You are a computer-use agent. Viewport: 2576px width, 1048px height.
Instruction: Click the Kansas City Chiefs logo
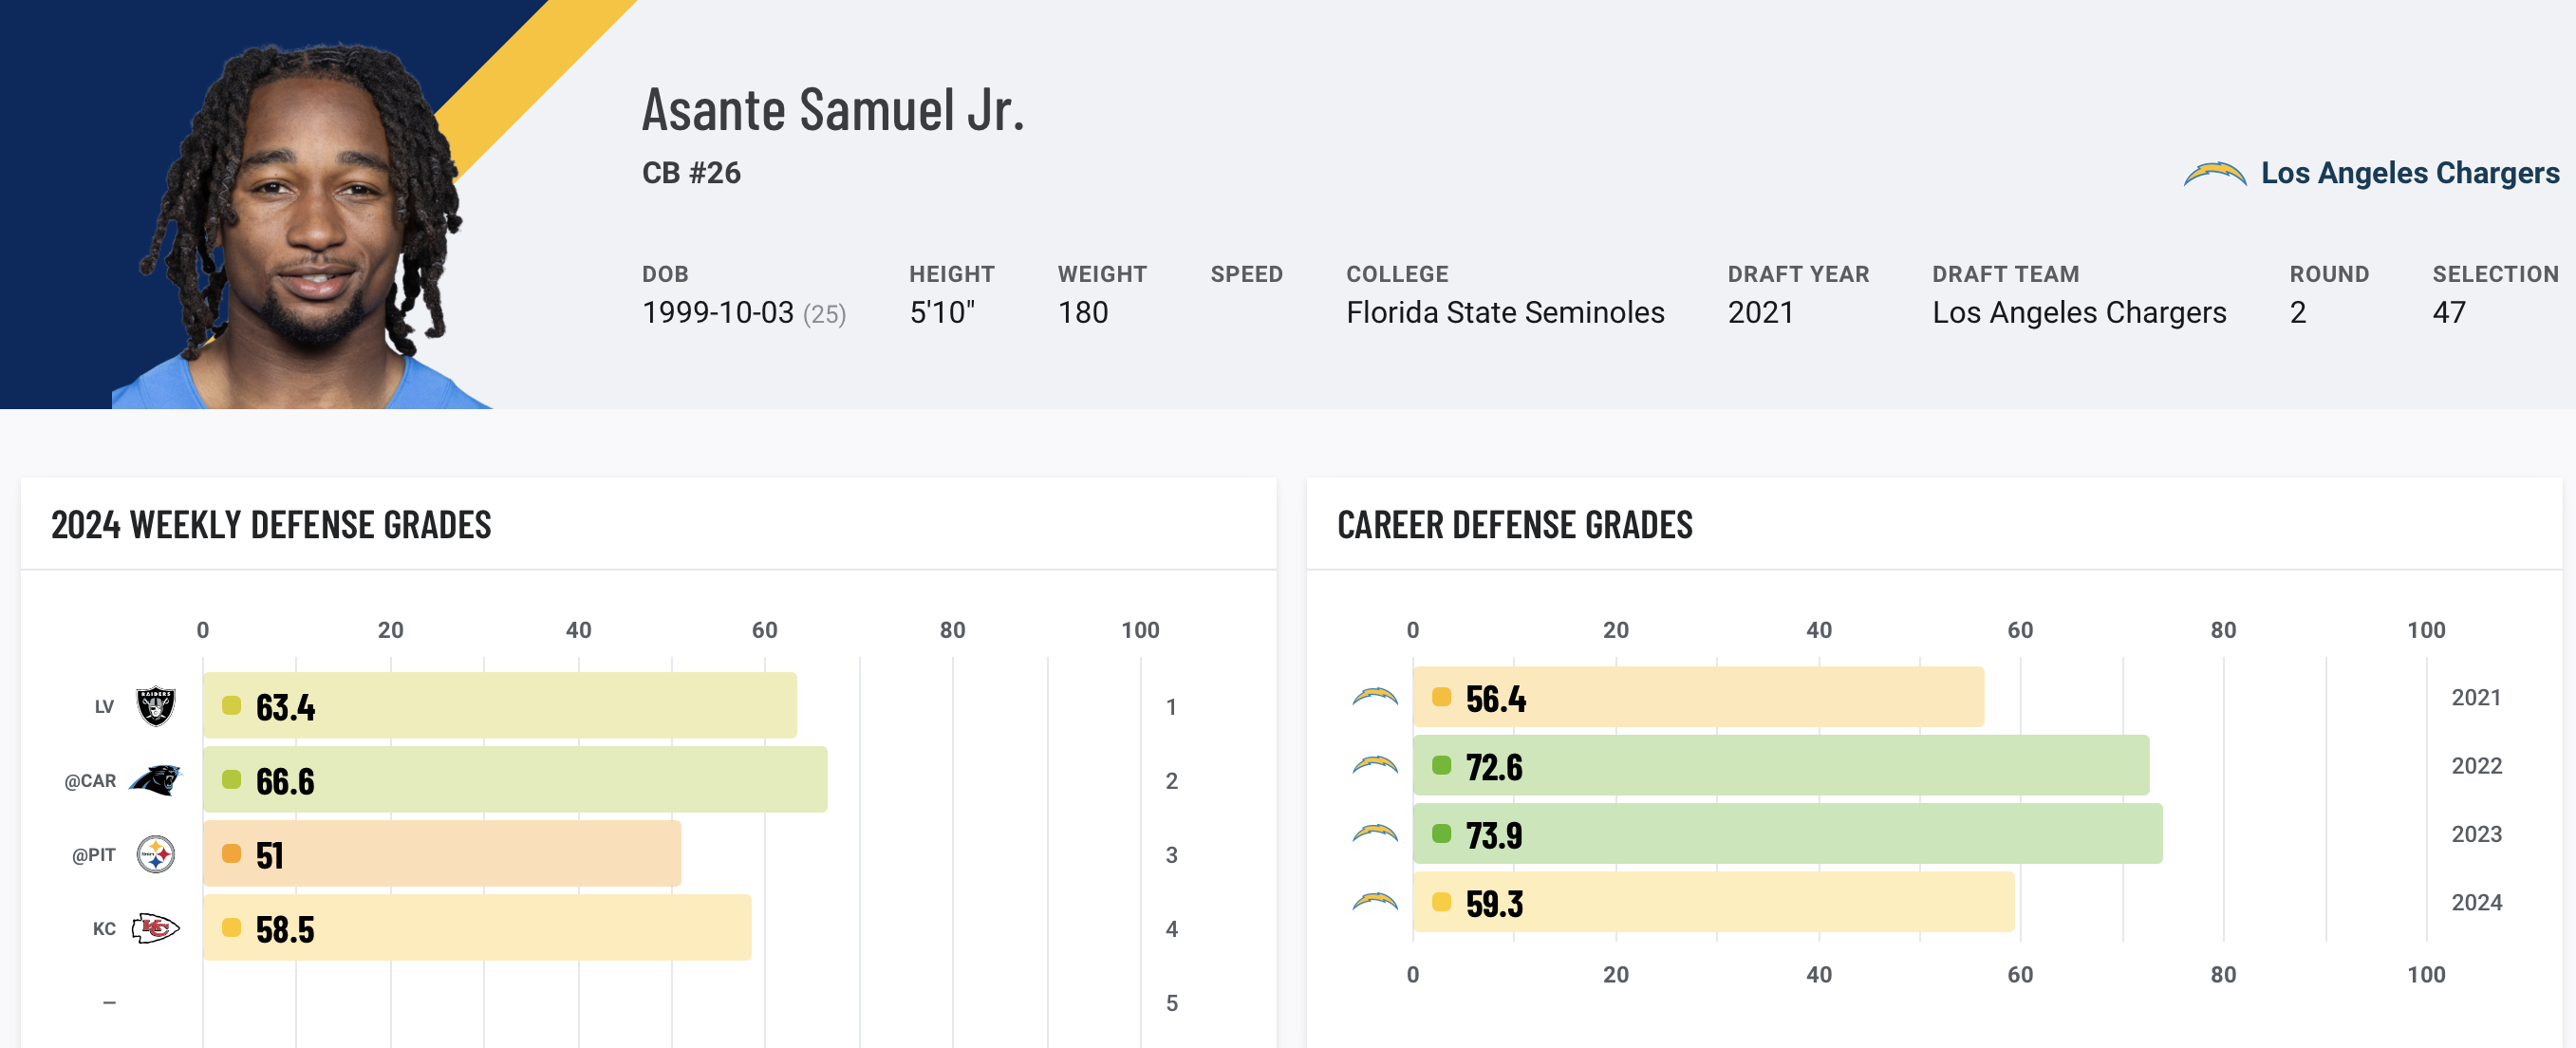pyautogui.click(x=156, y=928)
